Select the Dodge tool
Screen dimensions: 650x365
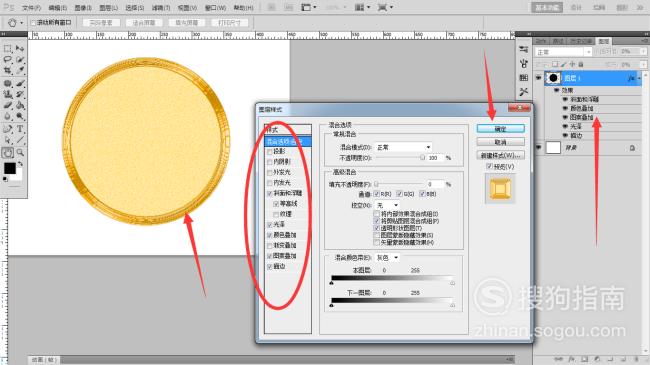[19, 117]
